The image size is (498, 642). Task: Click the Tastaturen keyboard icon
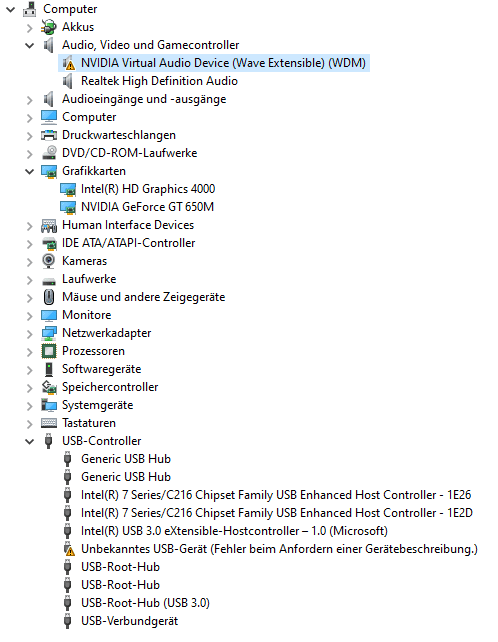click(49, 423)
